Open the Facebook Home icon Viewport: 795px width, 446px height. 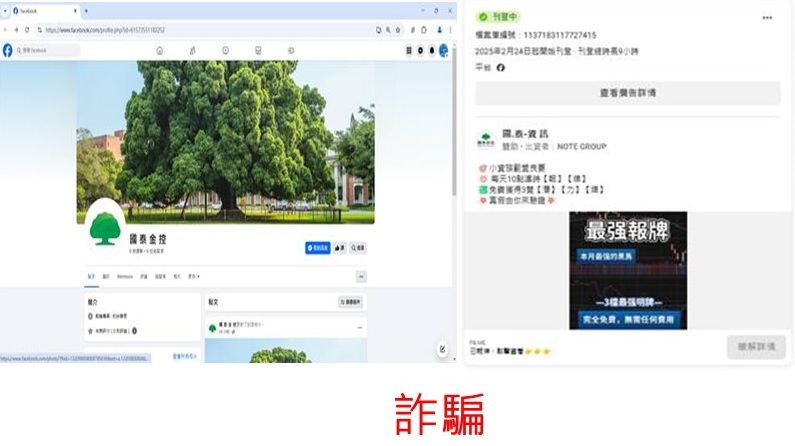[160, 51]
